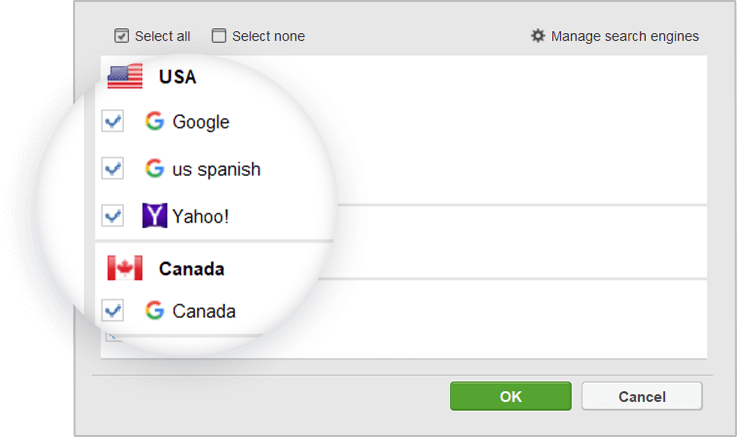Click the Select all checkbox icon
Screen dimensions: 737x437
121,36
